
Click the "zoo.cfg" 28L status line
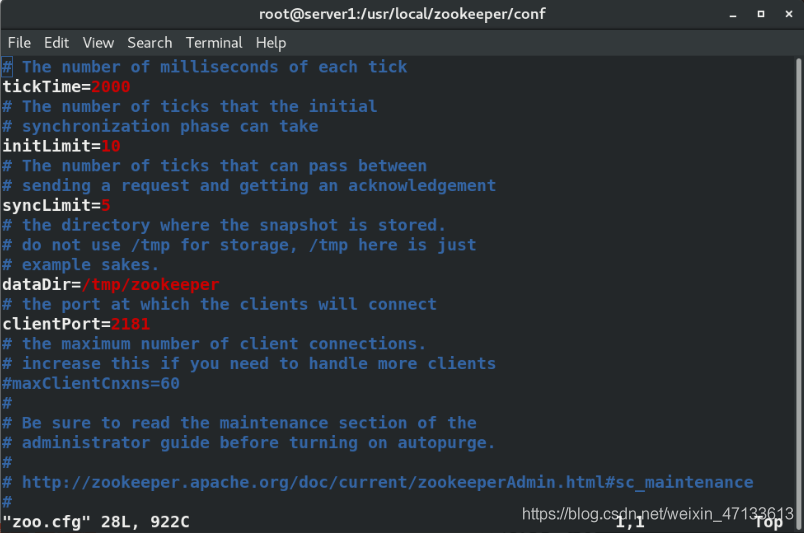[96, 522]
